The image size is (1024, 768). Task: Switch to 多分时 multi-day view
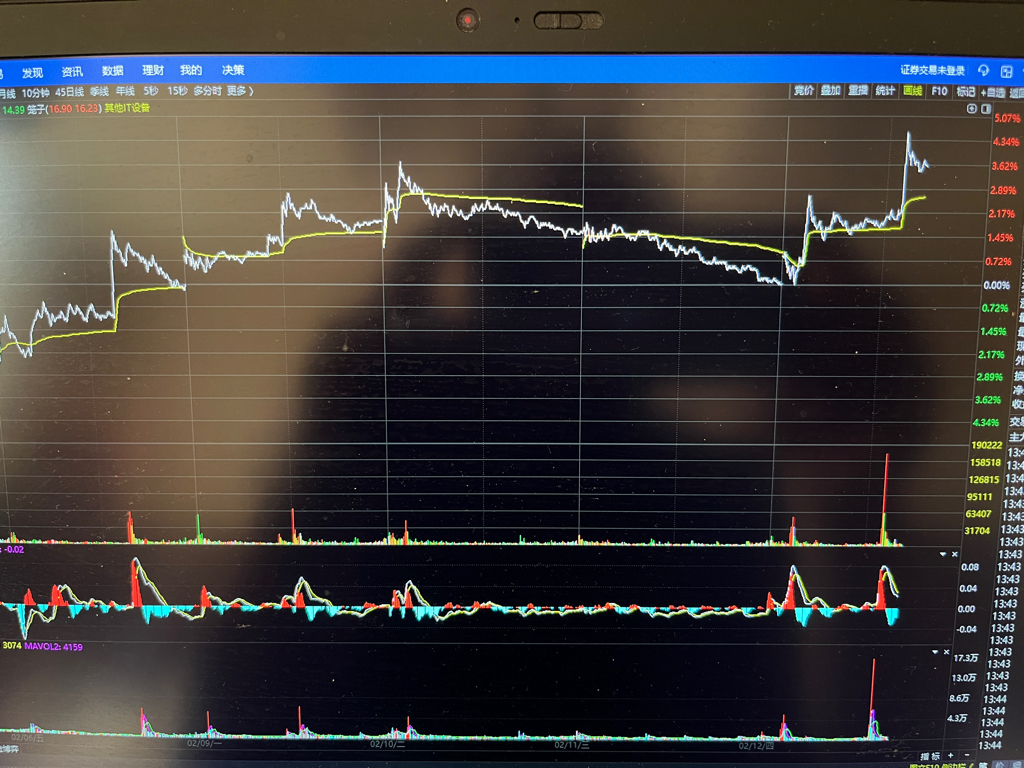point(208,91)
